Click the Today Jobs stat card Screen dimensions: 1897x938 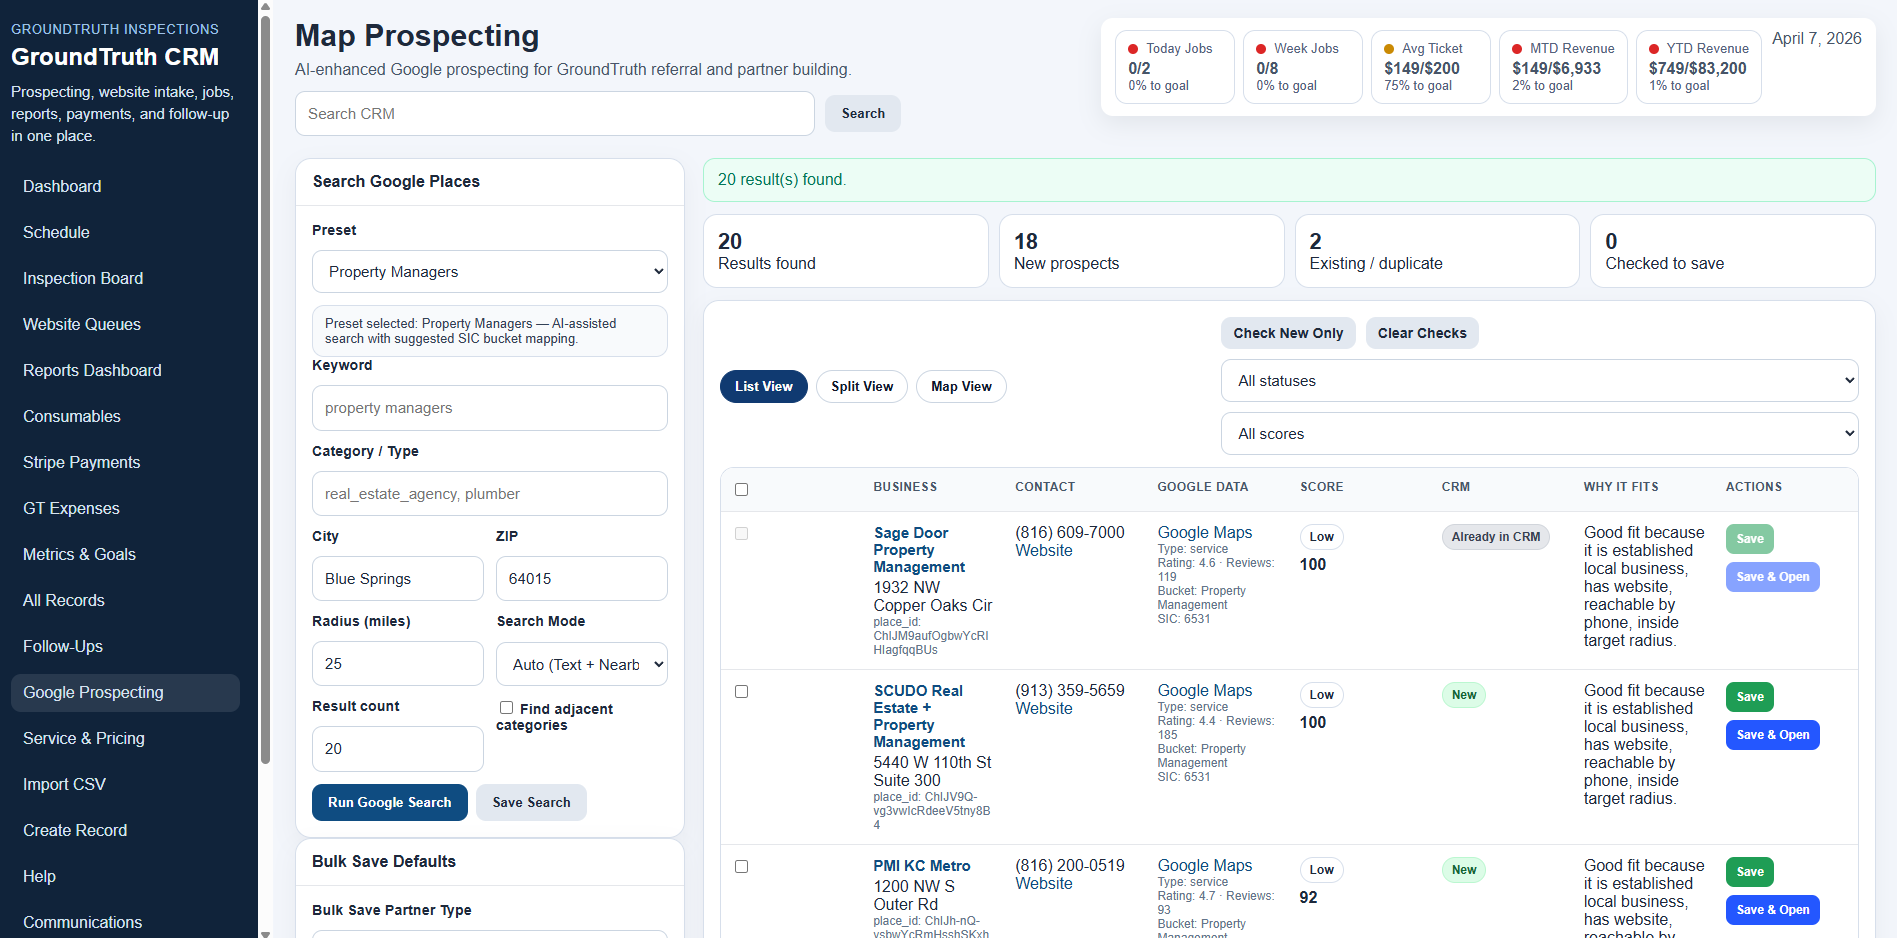(x=1175, y=67)
